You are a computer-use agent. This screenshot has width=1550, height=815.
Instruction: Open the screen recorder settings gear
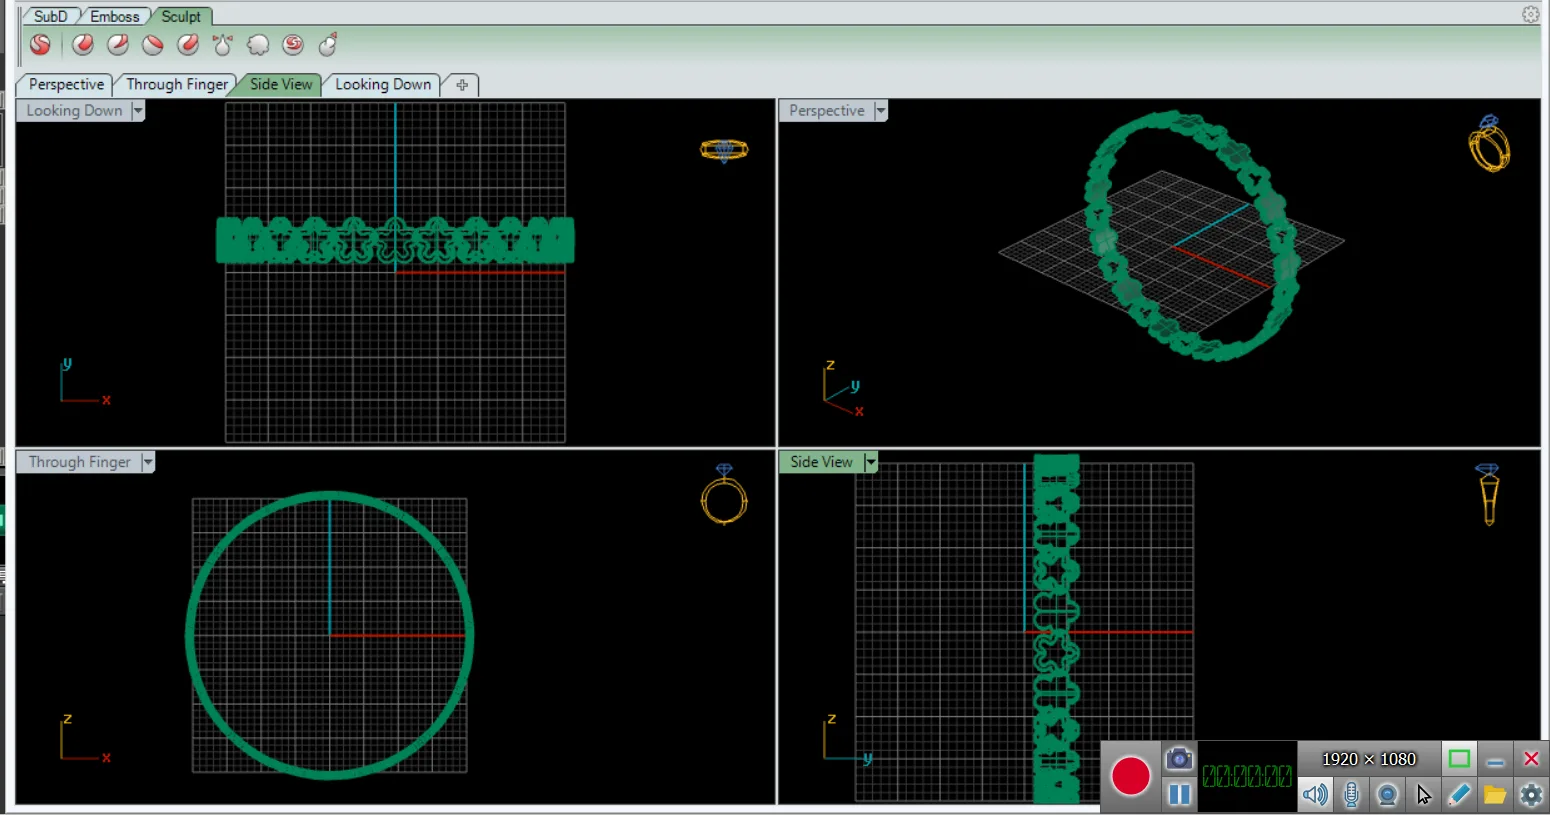[1531, 795]
